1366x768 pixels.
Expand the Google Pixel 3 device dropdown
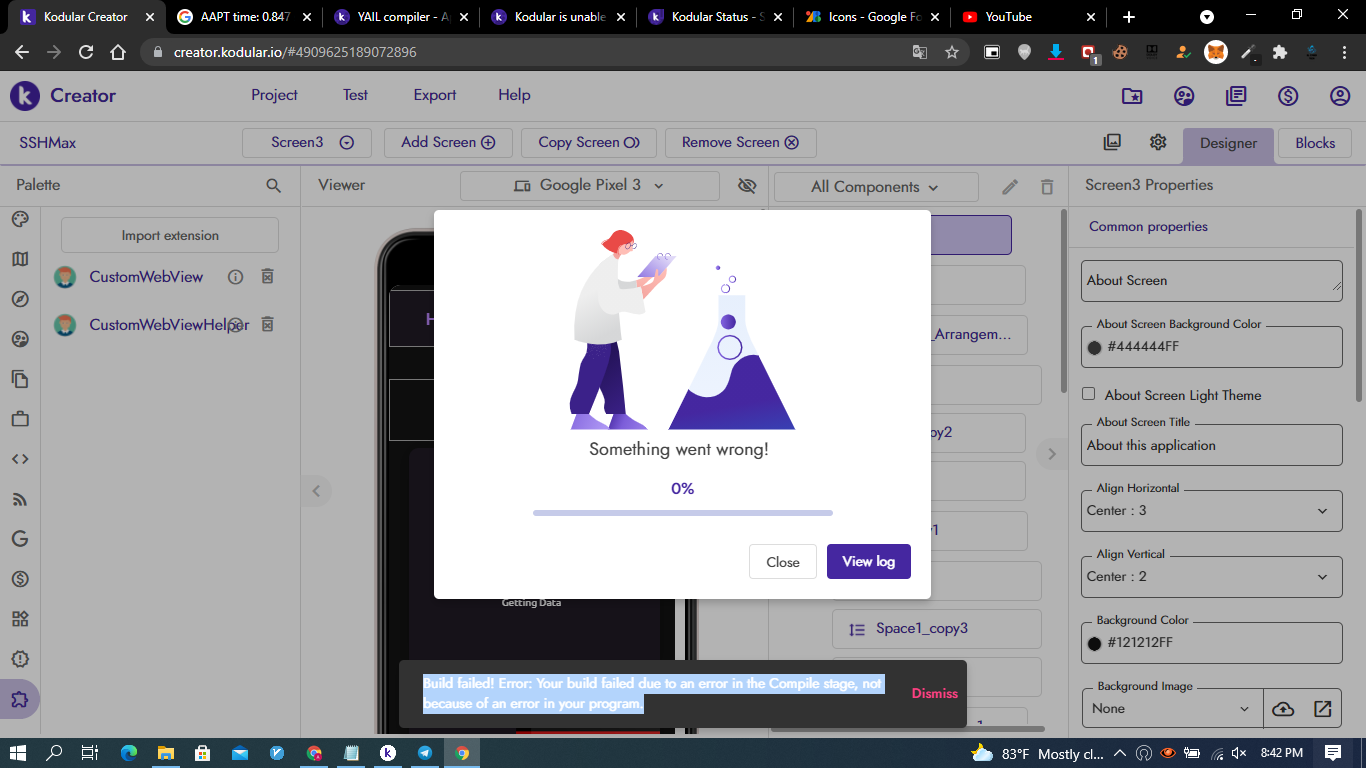point(590,185)
